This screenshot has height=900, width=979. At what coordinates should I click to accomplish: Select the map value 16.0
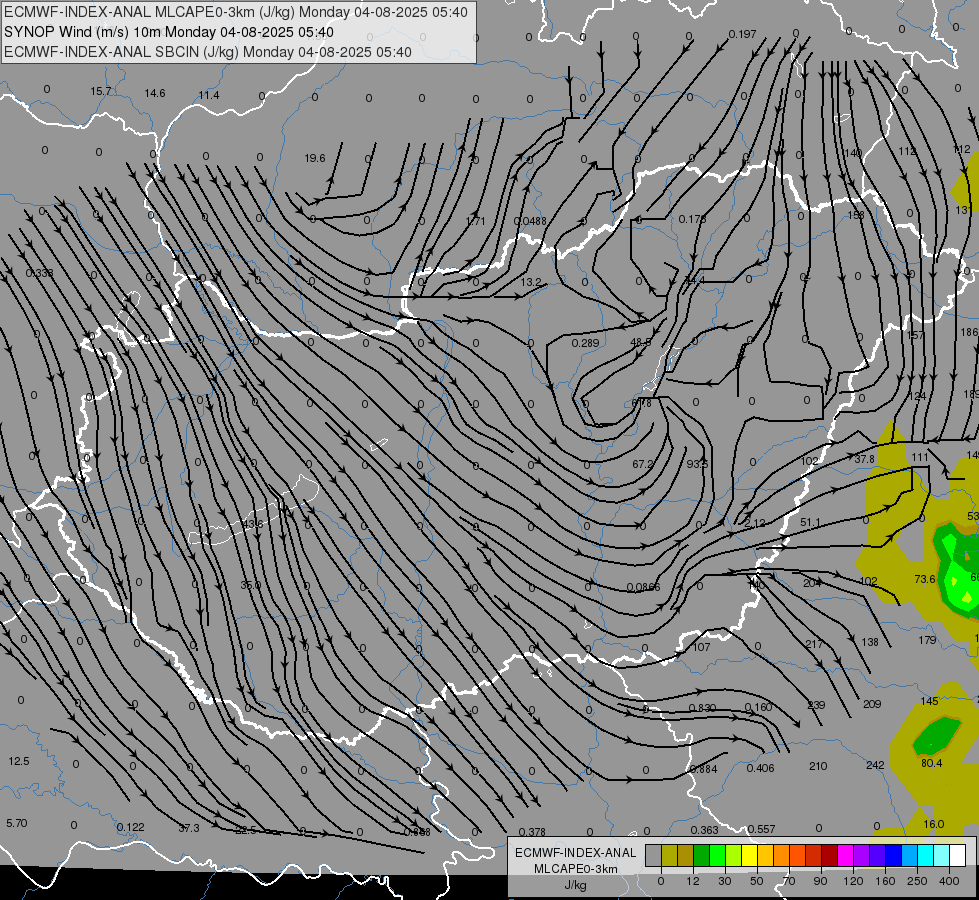[933, 824]
